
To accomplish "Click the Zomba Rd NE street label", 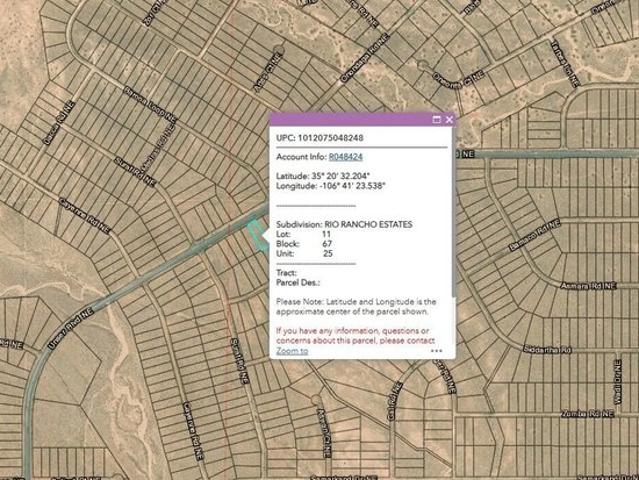I will pyautogui.click(x=587, y=414).
